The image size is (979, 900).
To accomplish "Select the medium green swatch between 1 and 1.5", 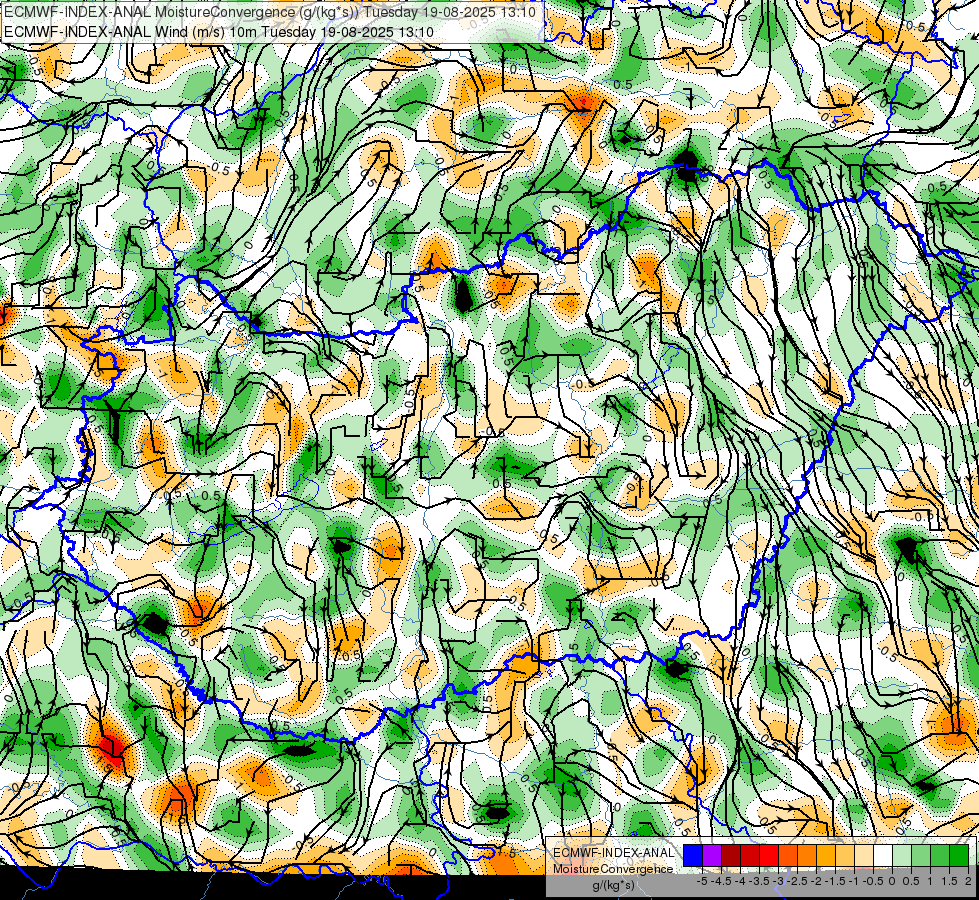I will tap(940, 855).
